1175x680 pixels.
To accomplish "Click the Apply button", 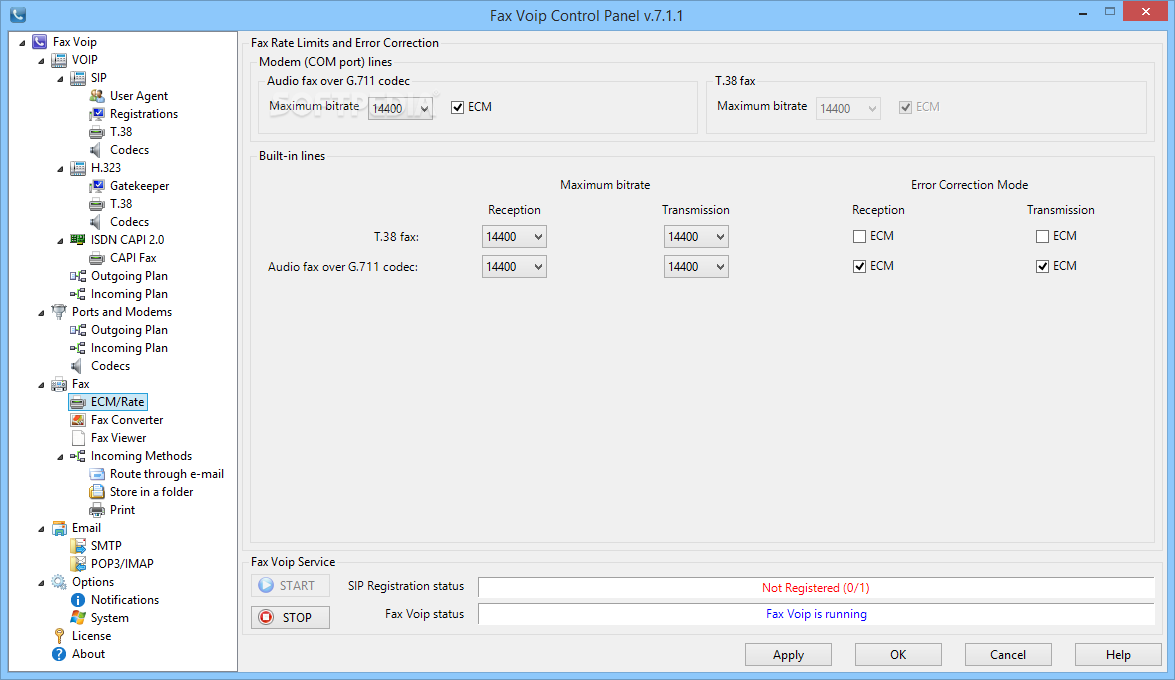I will [788, 655].
